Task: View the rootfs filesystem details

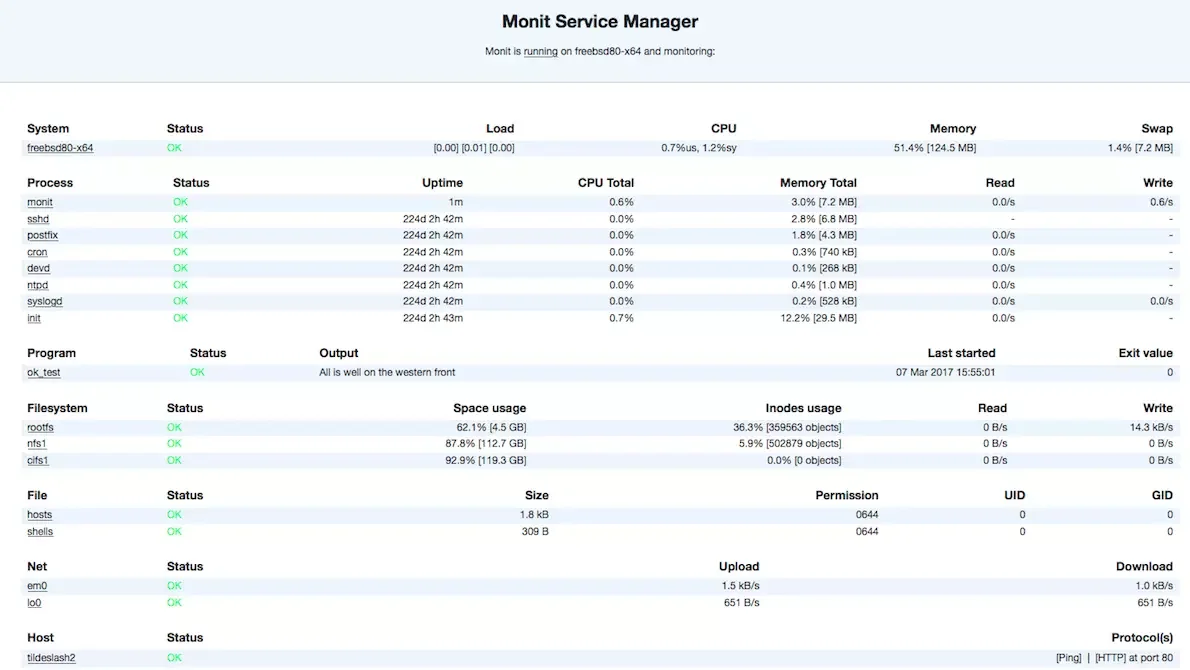Action: (x=40, y=427)
